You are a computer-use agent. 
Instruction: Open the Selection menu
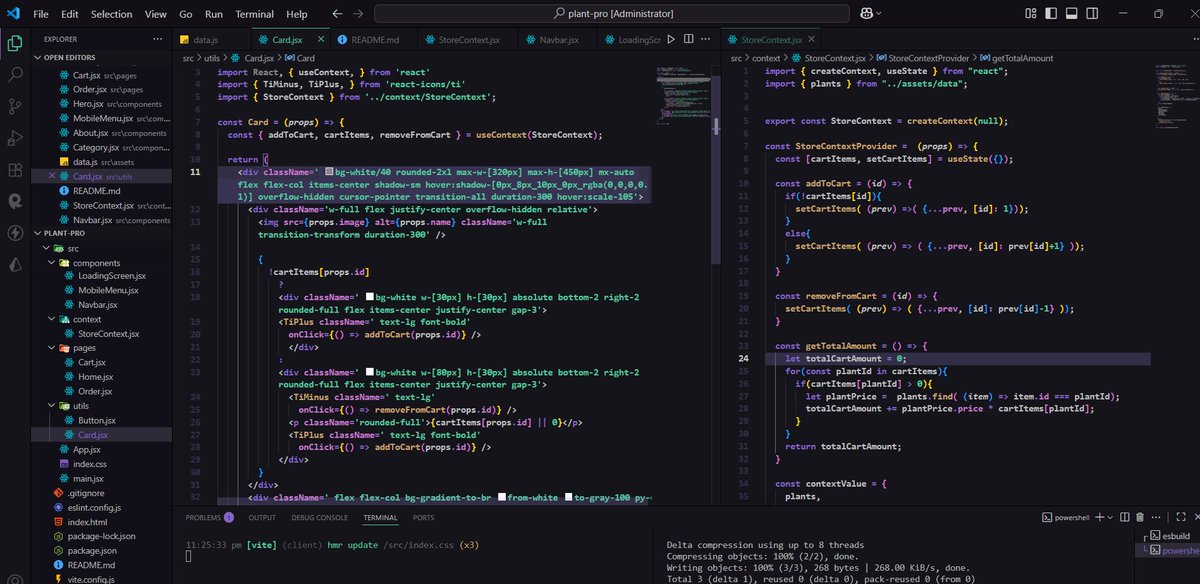(111, 14)
